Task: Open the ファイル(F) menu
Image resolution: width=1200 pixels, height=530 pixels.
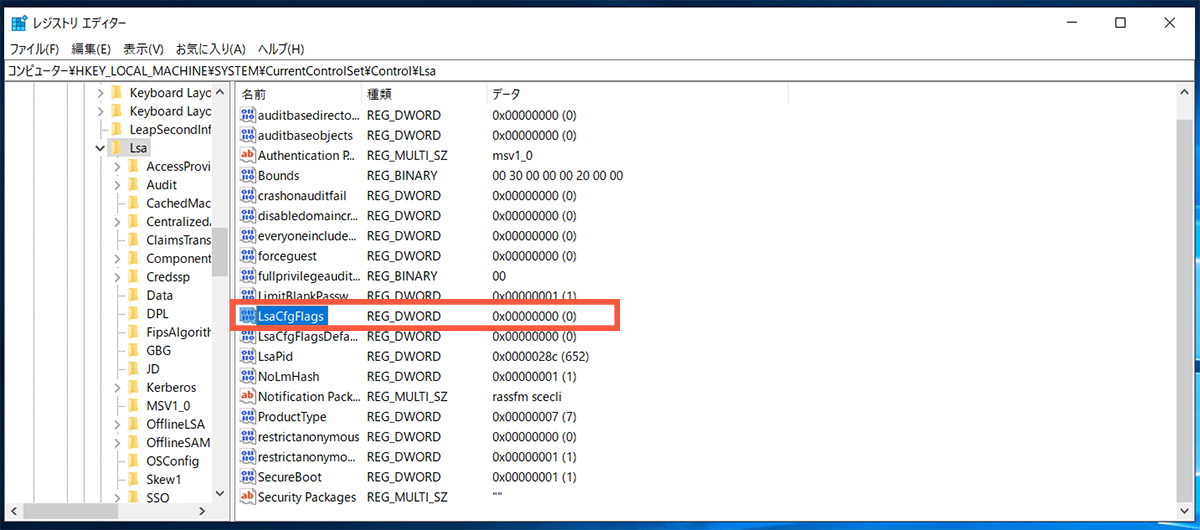Action: tap(34, 49)
